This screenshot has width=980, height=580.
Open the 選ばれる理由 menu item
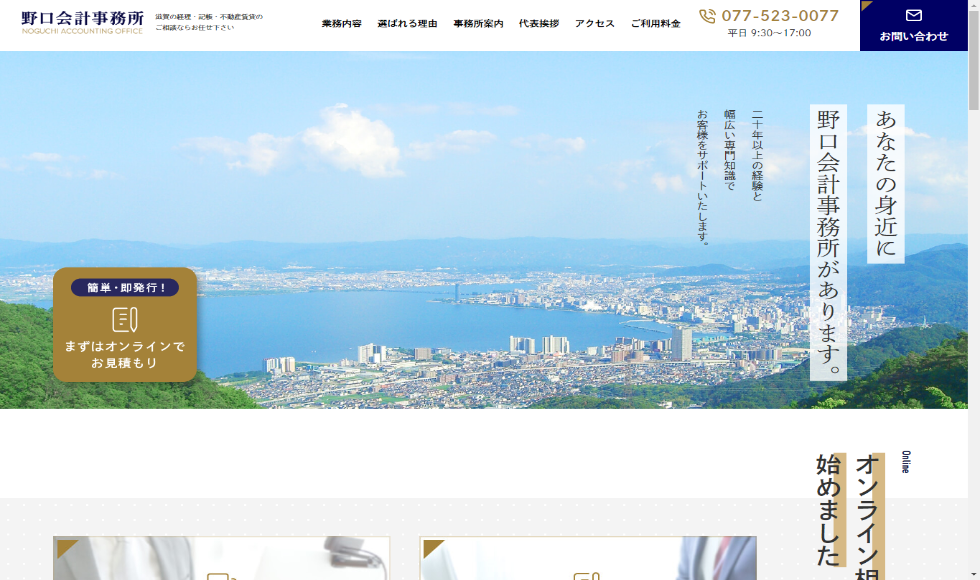[x=407, y=24]
